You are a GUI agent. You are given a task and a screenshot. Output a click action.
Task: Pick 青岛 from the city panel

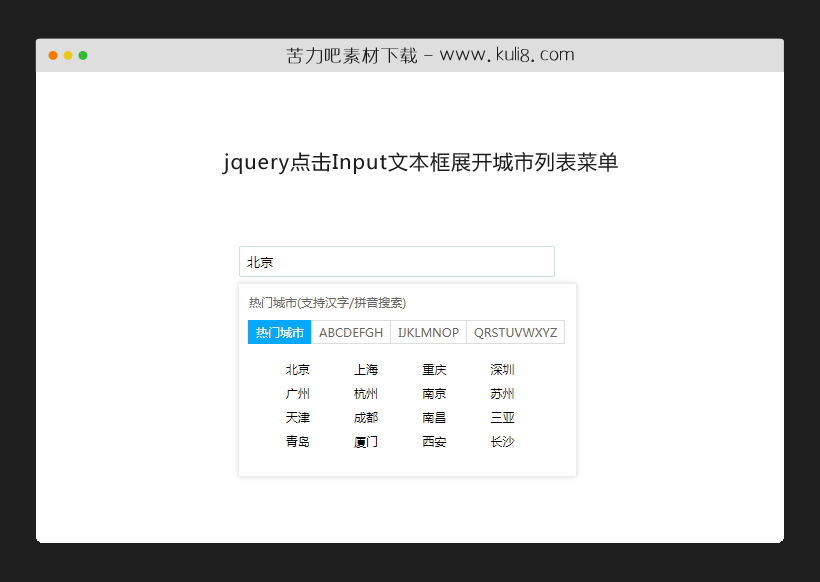pos(297,441)
